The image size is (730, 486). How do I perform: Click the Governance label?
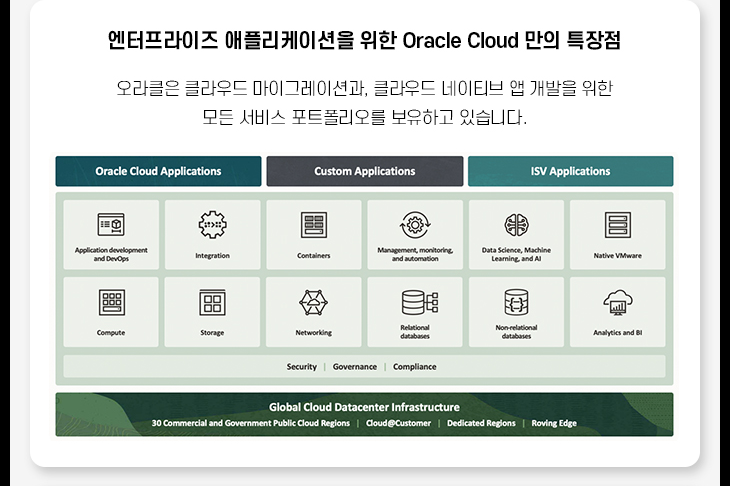[355, 367]
